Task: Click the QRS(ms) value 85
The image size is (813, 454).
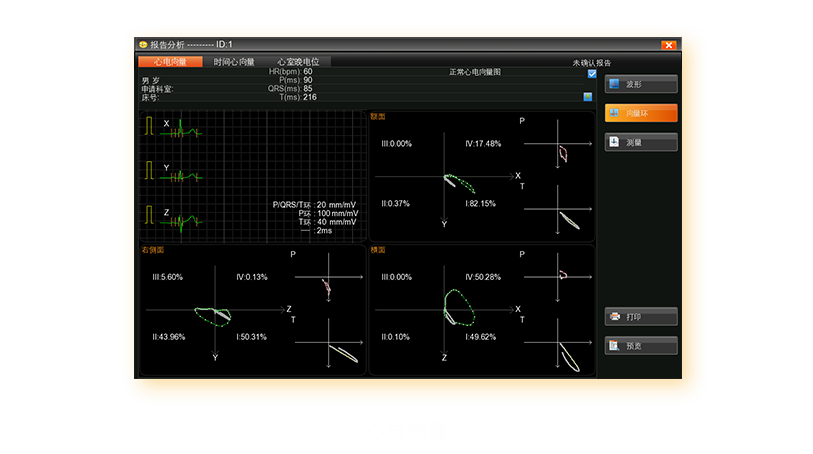Action: point(308,89)
